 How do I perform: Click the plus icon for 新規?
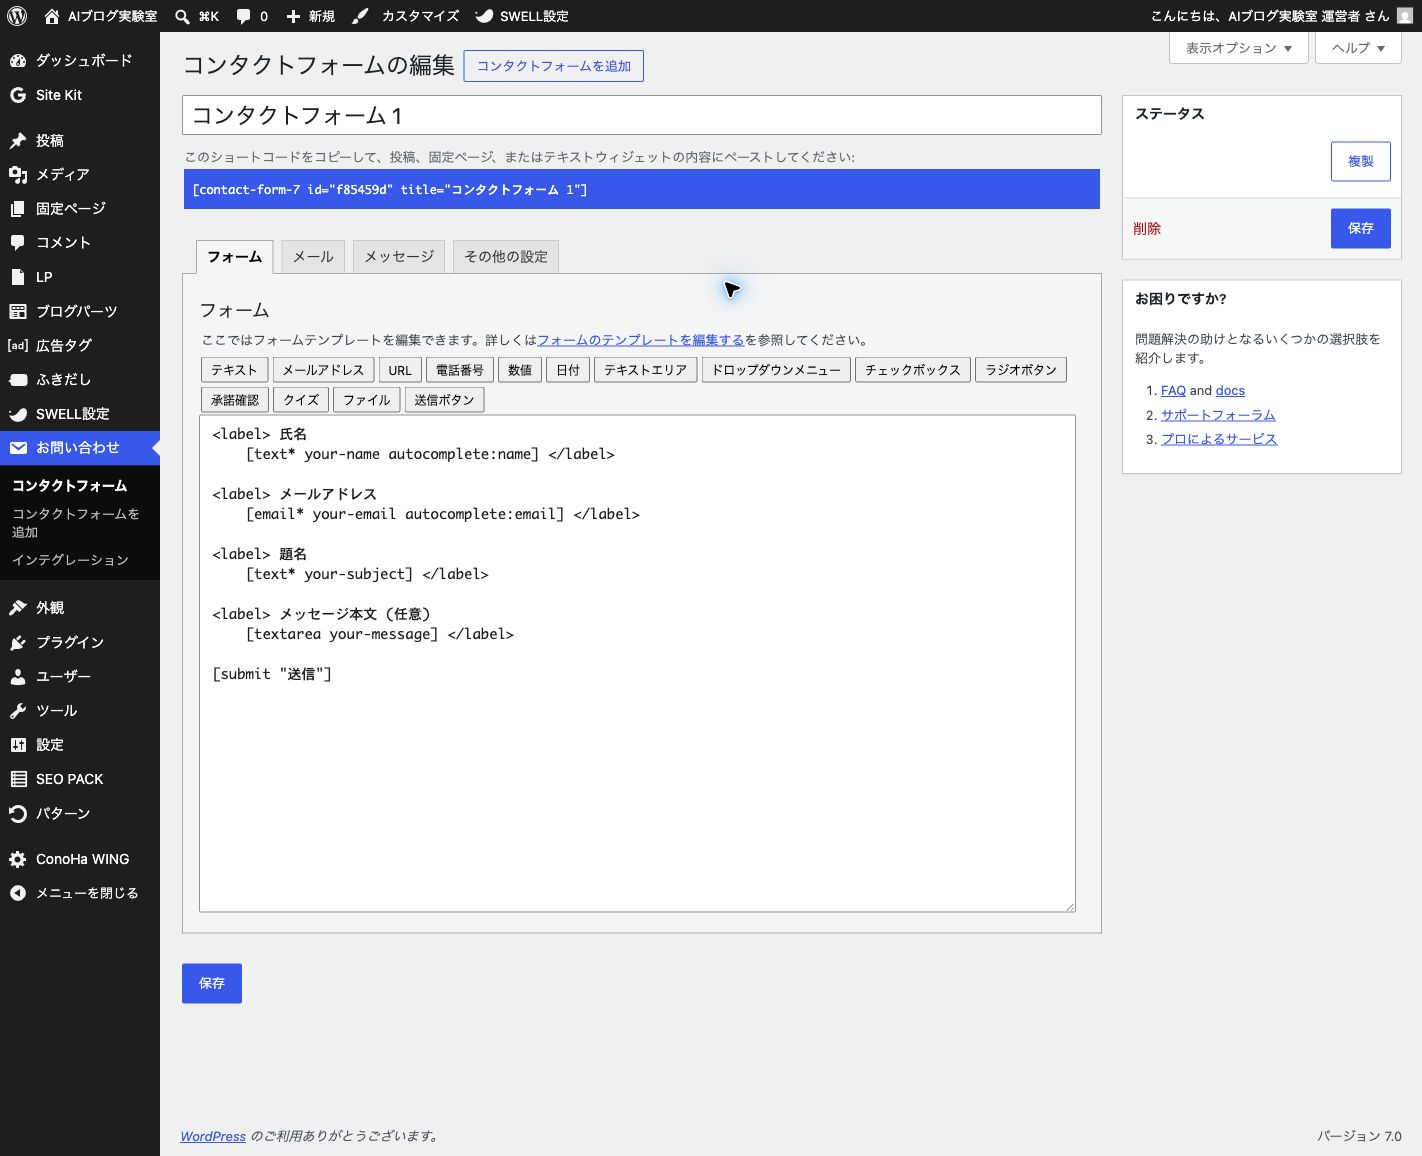pyautogui.click(x=293, y=16)
